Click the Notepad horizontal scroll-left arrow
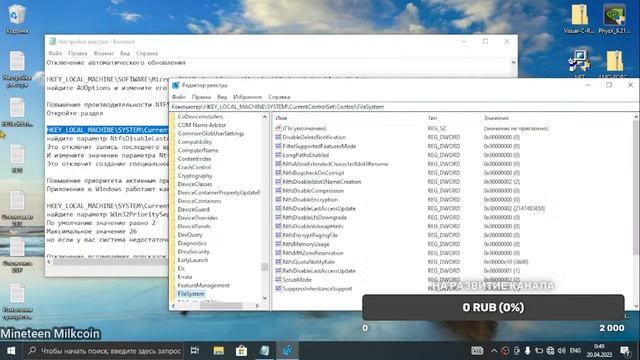 (x=49, y=262)
